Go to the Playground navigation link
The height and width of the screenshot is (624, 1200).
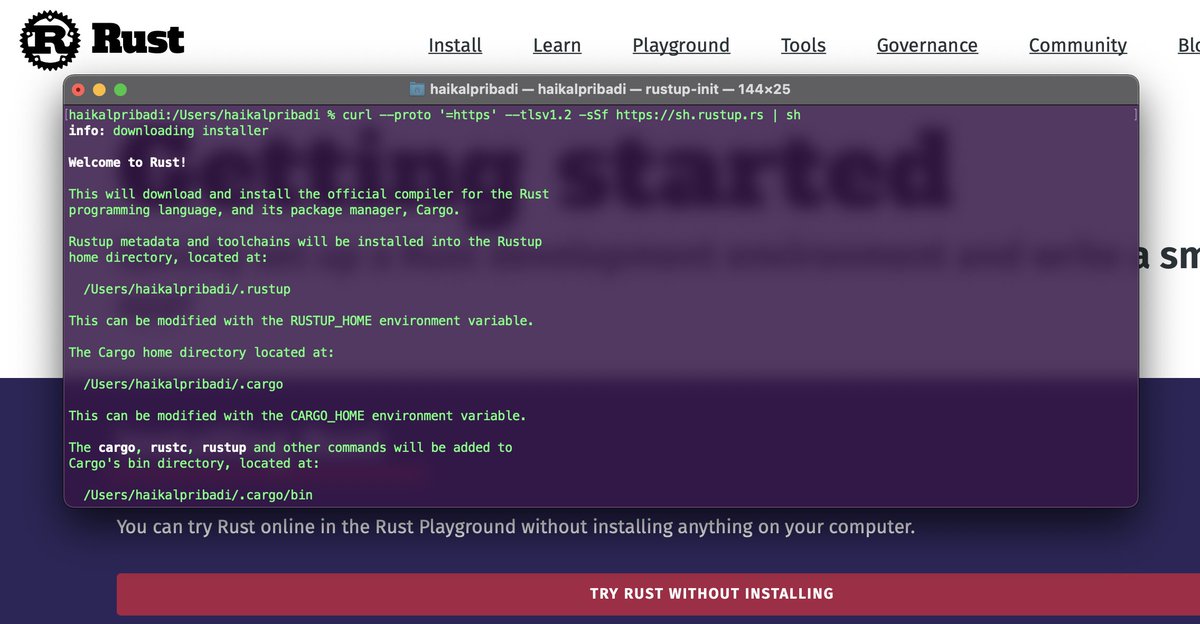681,45
